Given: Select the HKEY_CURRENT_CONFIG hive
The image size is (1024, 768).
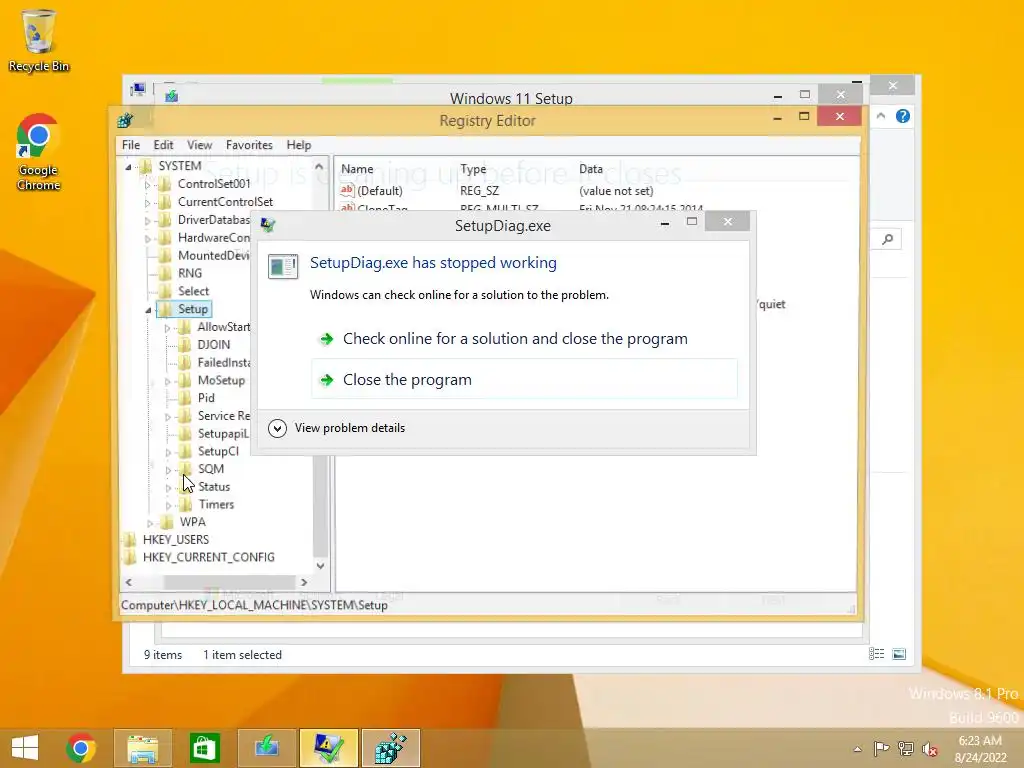Looking at the screenshot, I should 208,557.
